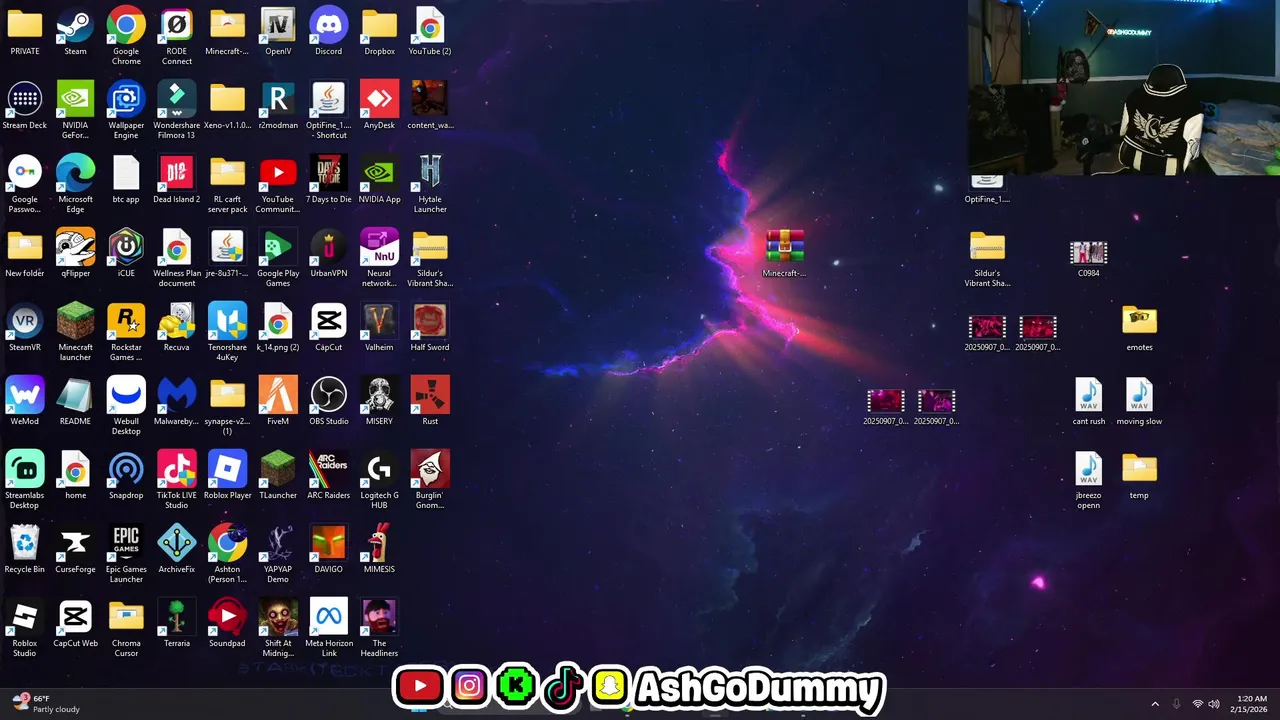Open the Meta Horizon Link shortcut

pos(329,628)
